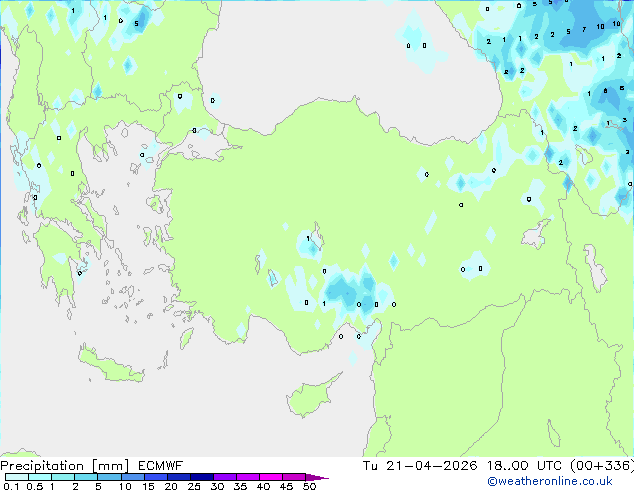Screen dimensions: 634x490
Task: Select the 10 mm legend color swatch
Action: (132, 477)
